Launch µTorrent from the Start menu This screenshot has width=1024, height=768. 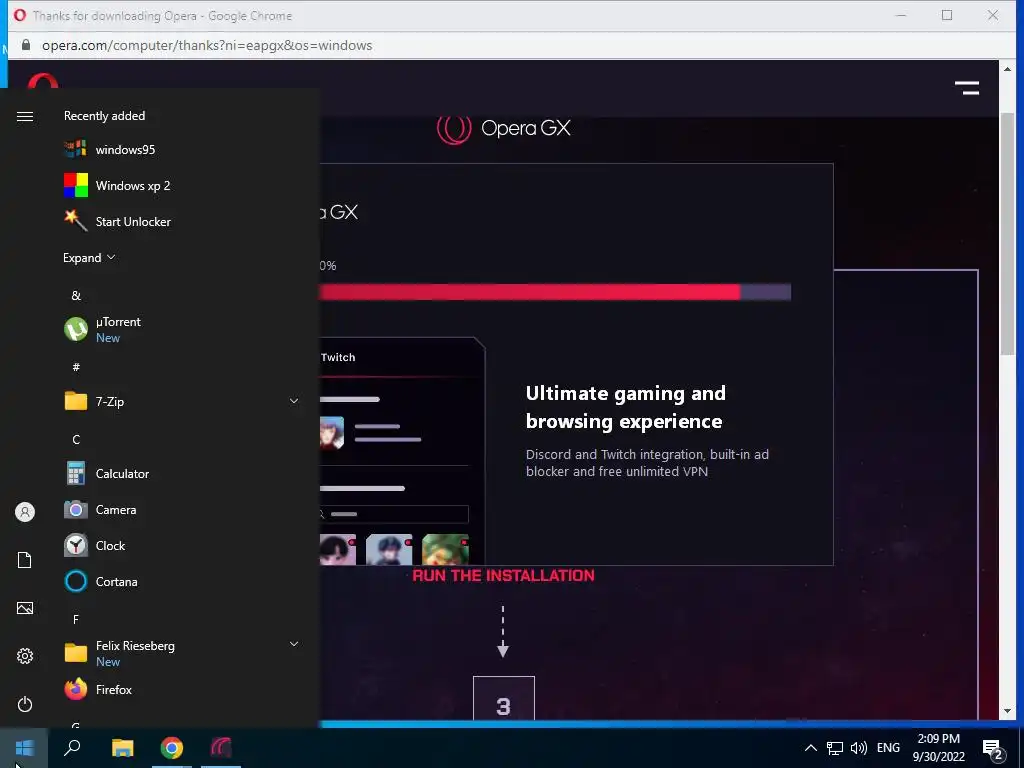(180, 329)
